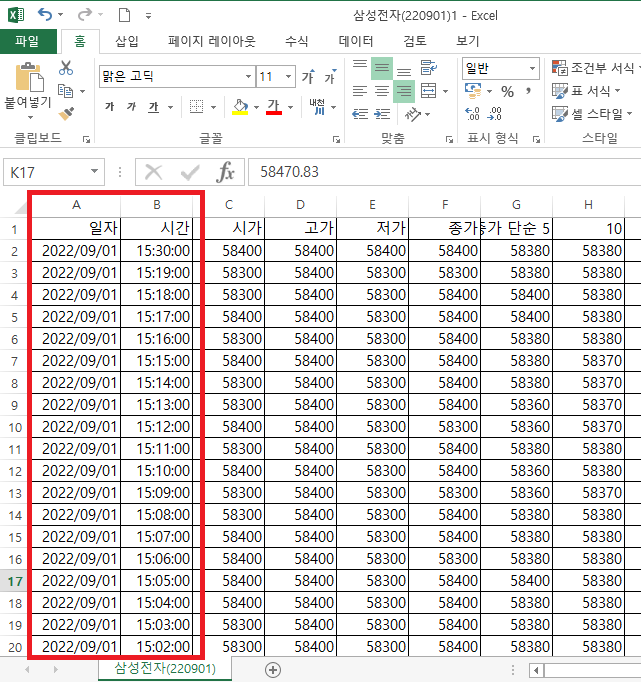This screenshot has width=641, height=682.
Task: Click the Paste clipboard icon
Action: click(29, 77)
